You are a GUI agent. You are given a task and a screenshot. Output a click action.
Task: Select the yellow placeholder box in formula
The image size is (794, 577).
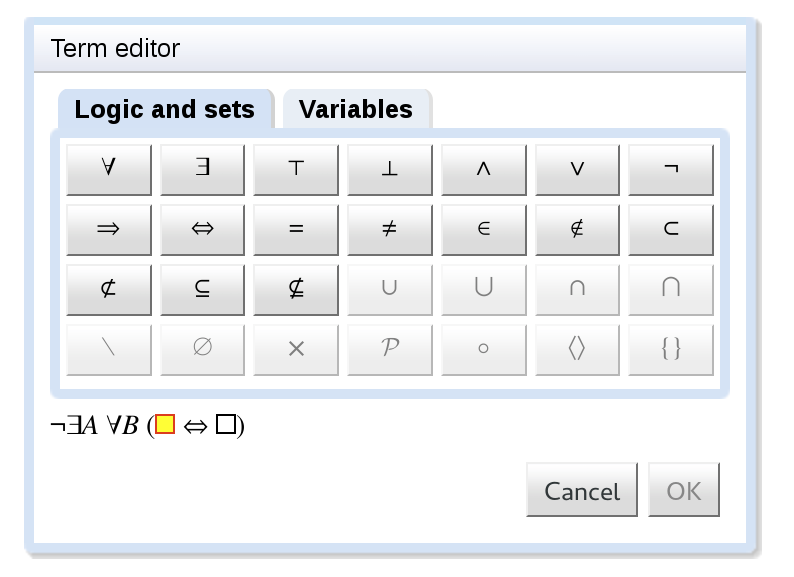coord(165,425)
